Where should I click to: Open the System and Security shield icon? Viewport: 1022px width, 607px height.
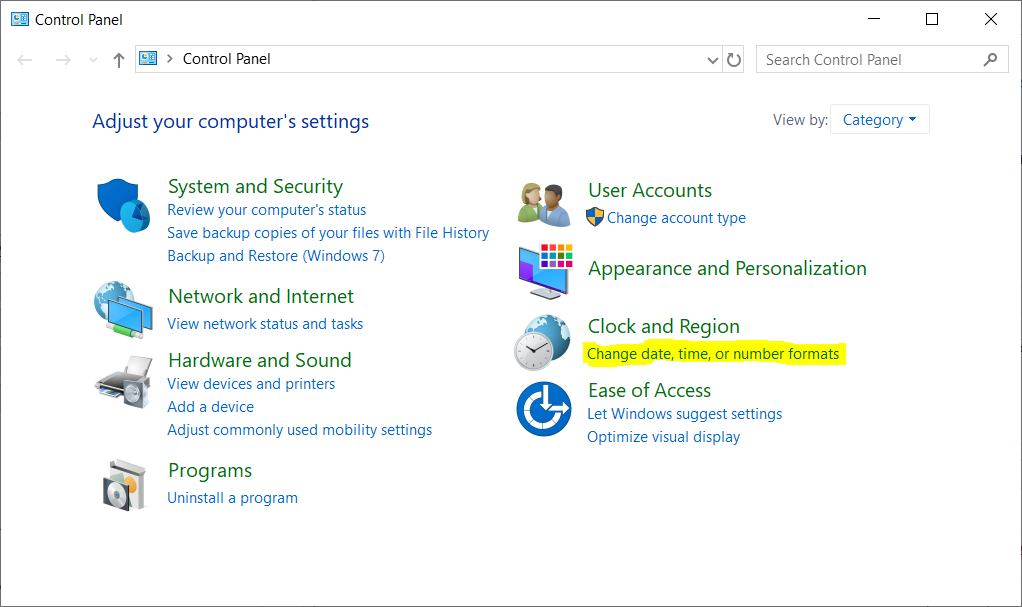(x=124, y=205)
